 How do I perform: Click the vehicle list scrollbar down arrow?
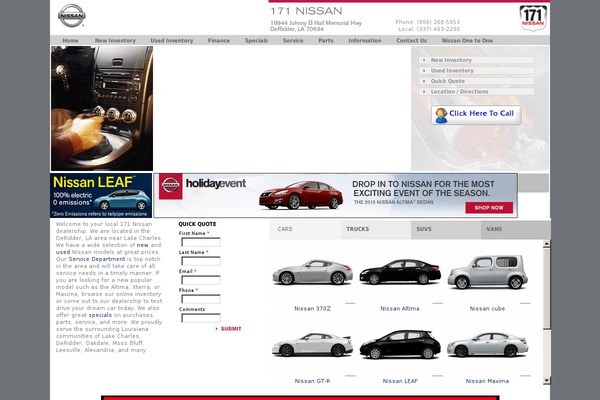click(546, 380)
